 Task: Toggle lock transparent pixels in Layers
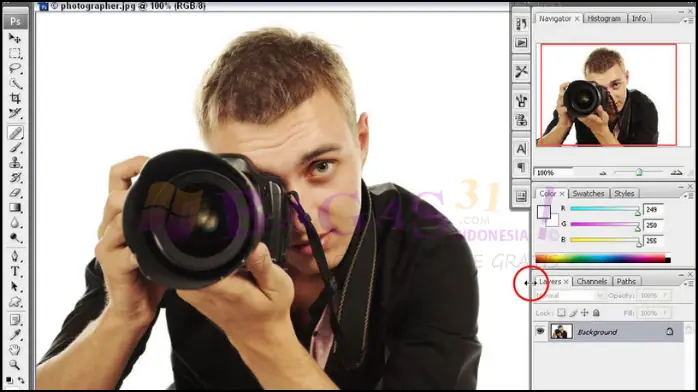click(x=561, y=313)
